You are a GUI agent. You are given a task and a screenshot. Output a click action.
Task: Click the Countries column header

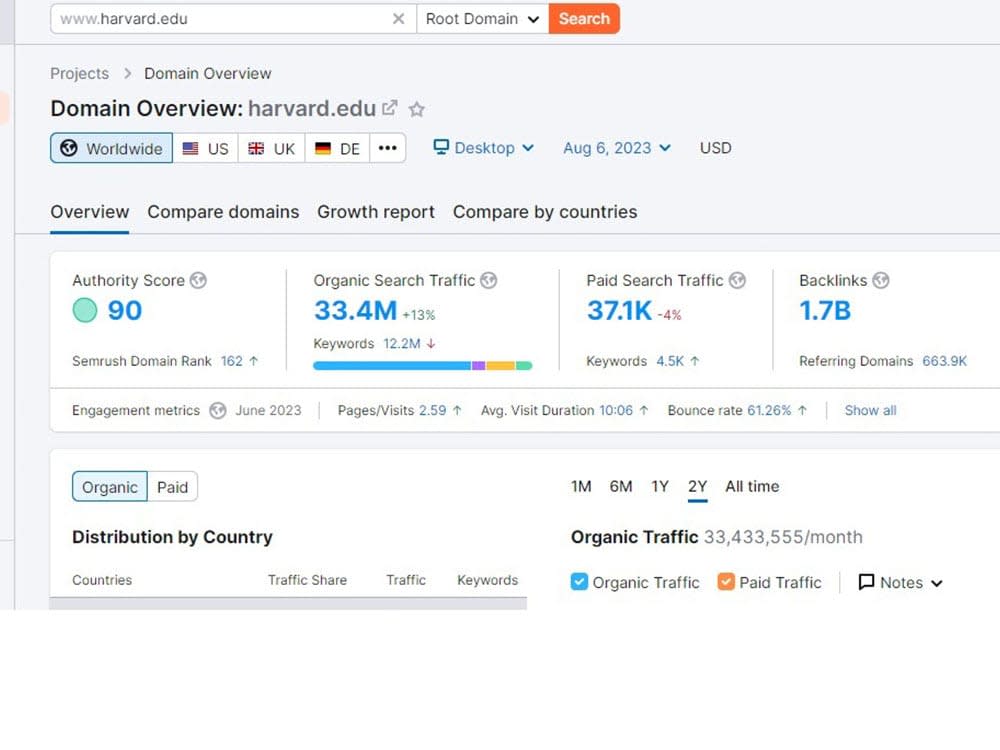point(102,580)
